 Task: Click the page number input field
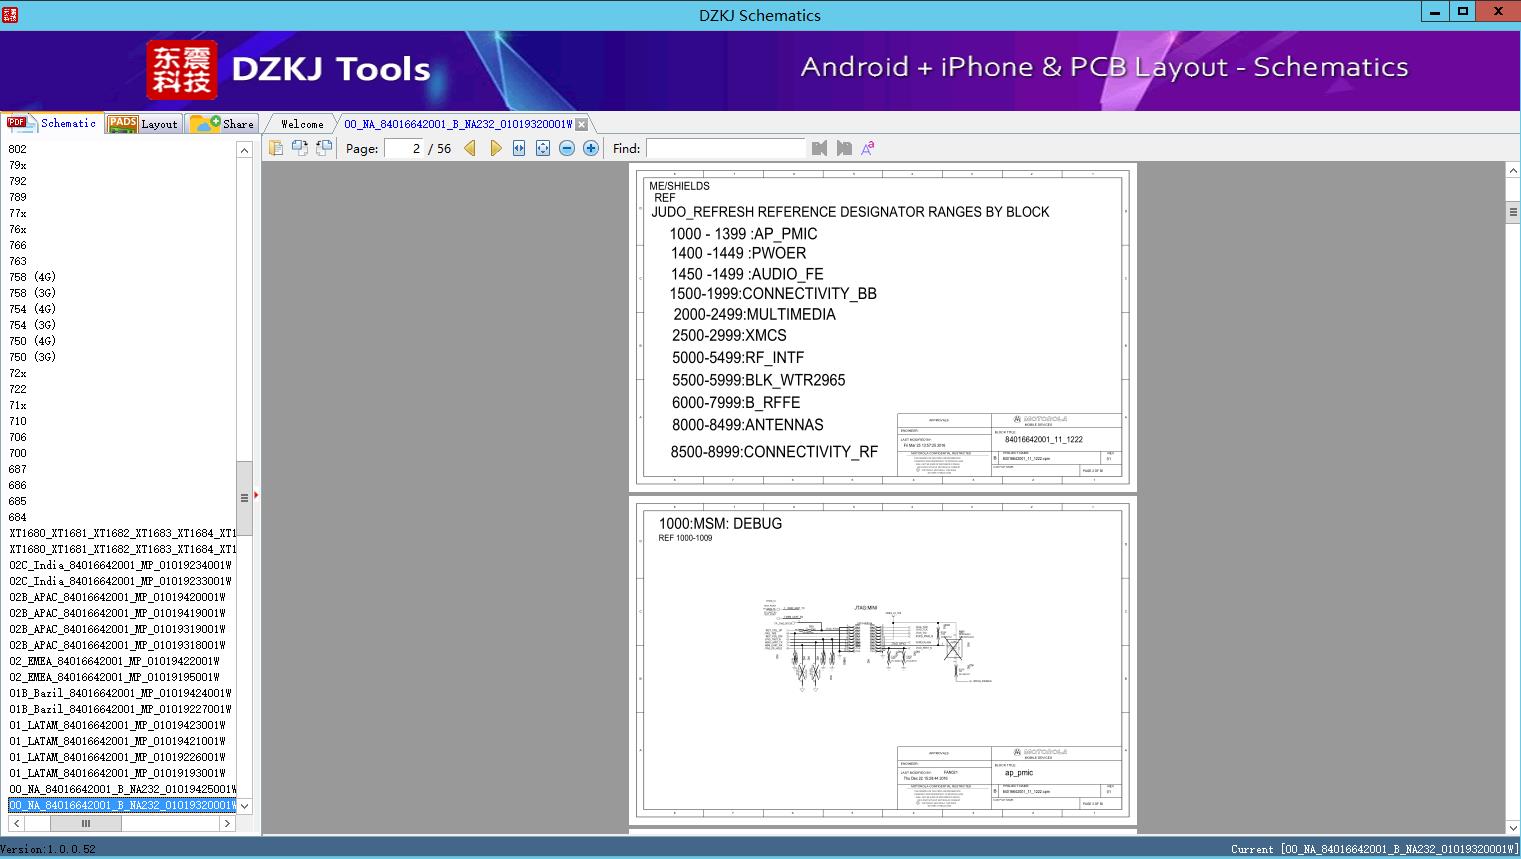coord(403,148)
